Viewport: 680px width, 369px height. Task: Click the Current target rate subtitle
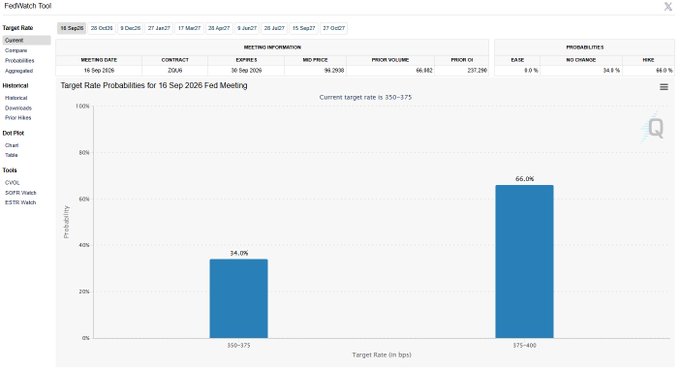365,98
